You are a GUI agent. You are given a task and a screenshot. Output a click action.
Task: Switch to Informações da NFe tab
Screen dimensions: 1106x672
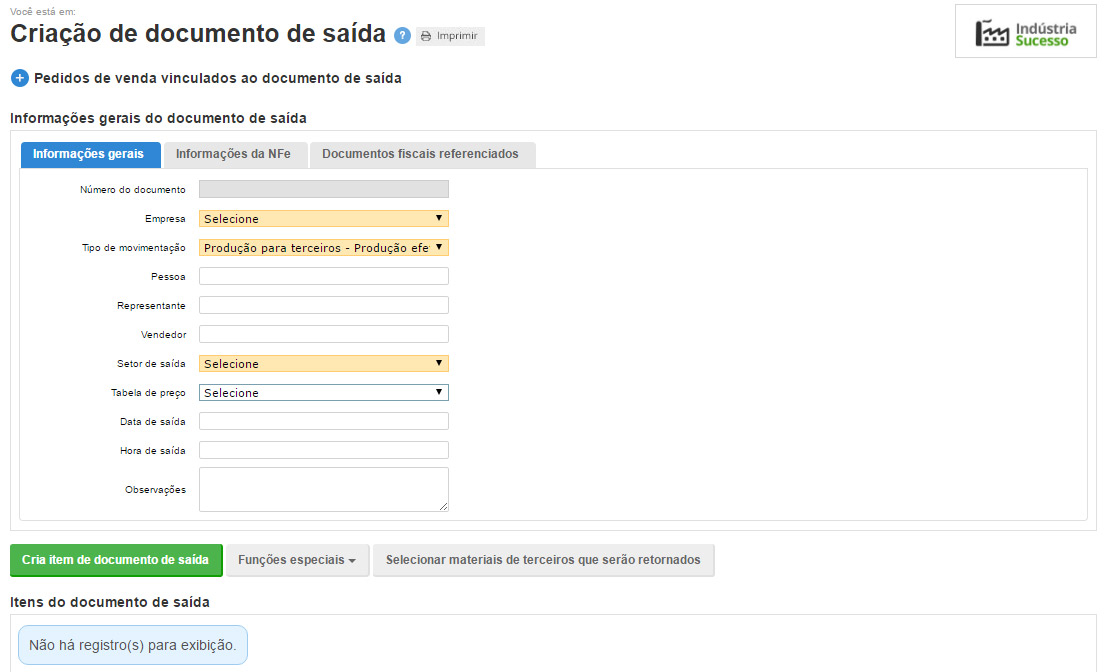233,154
